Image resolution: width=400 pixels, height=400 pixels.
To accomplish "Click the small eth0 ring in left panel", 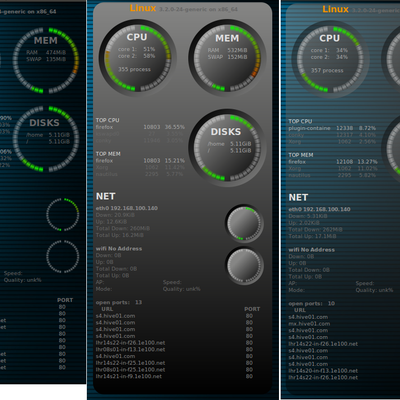I will (x=63, y=215).
